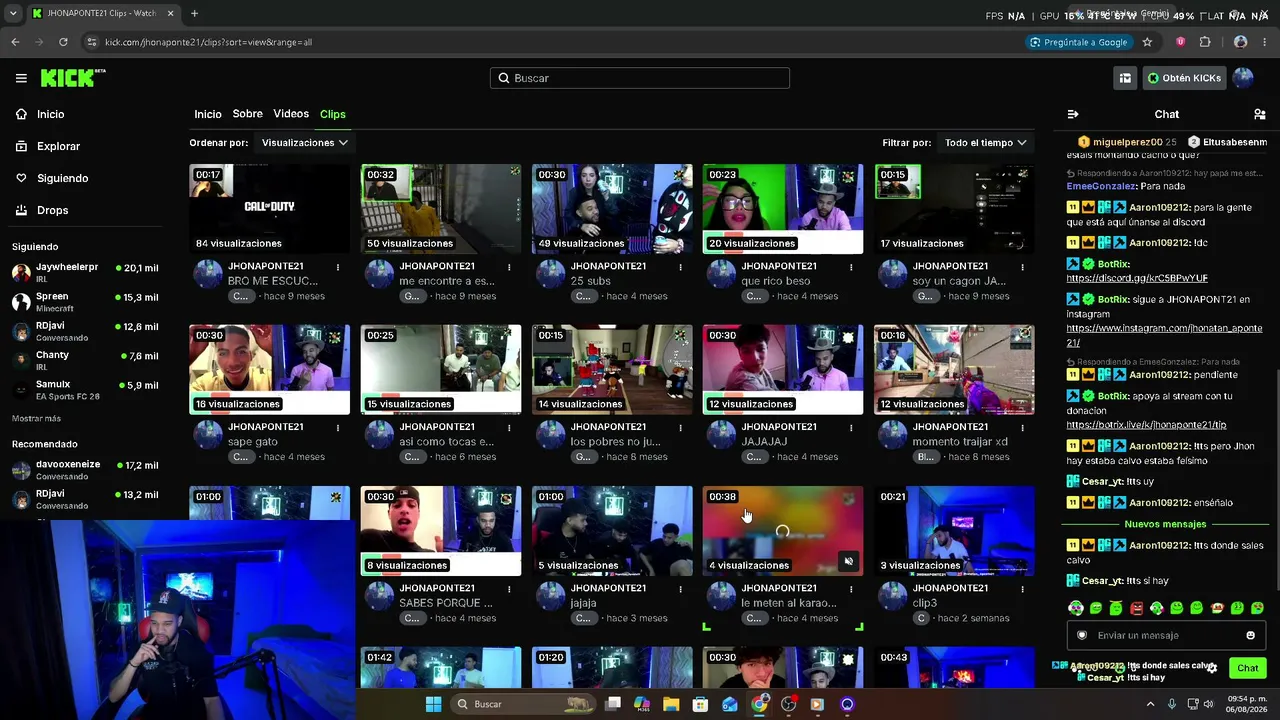Screen dimensions: 1280x720
Task: Switch to the Inicio channel tab
Action: [208, 114]
